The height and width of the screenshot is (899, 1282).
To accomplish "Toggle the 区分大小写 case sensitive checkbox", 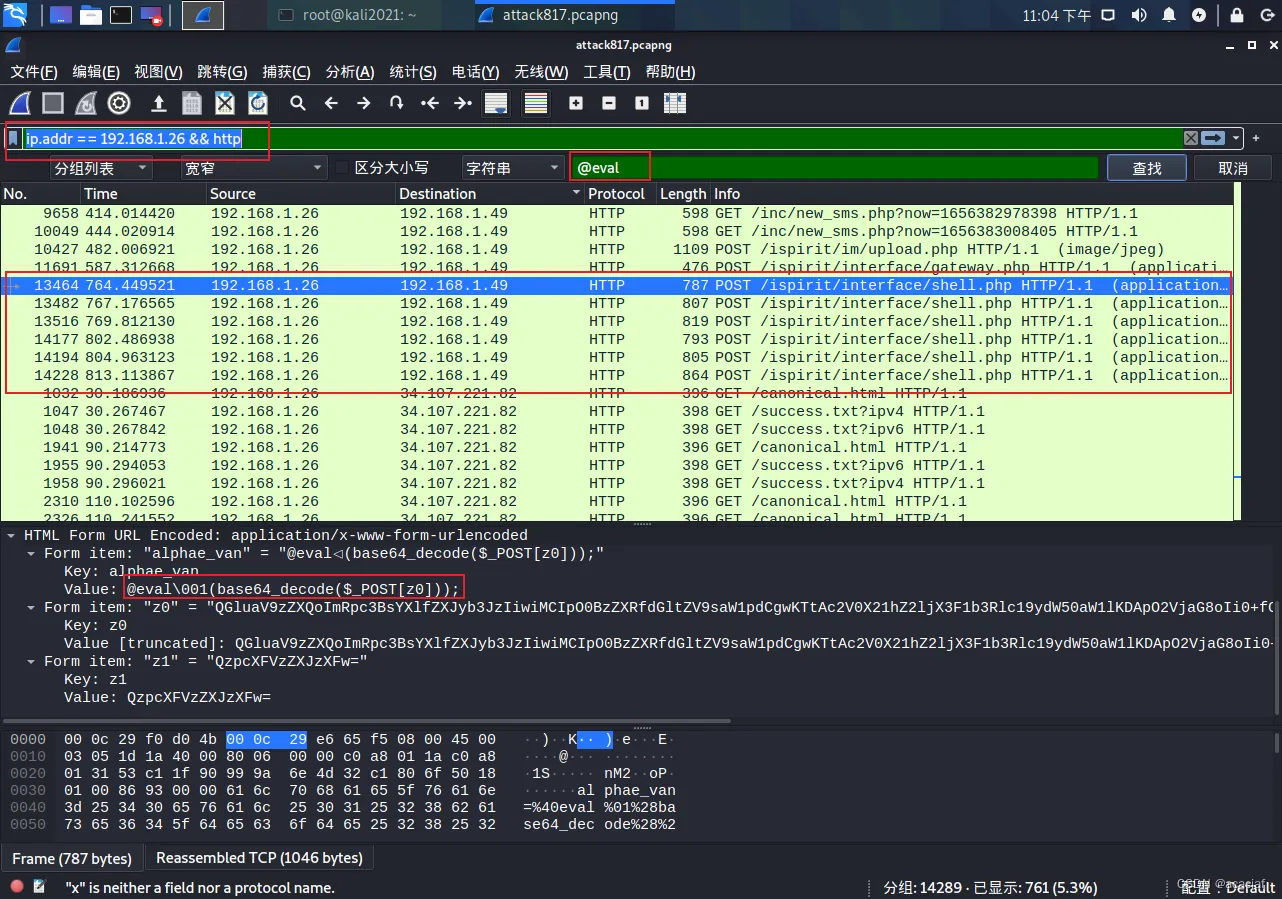I will tap(343, 168).
